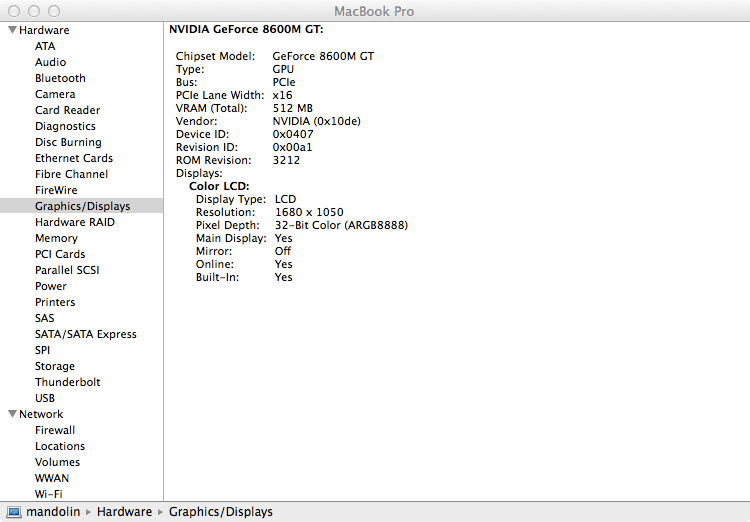The height and width of the screenshot is (522, 750).
Task: Open the Bluetooth hardware section
Action: point(60,78)
